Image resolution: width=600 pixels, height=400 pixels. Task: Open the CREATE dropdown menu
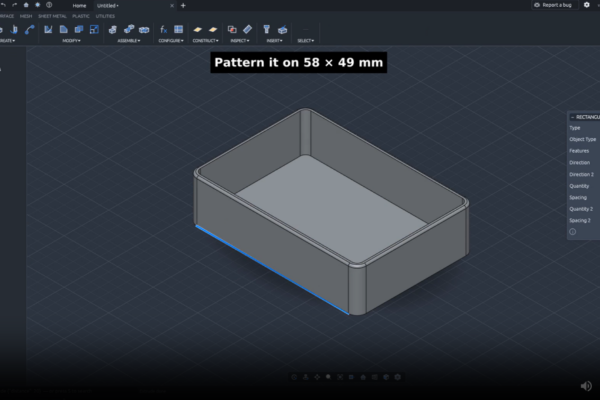7,41
